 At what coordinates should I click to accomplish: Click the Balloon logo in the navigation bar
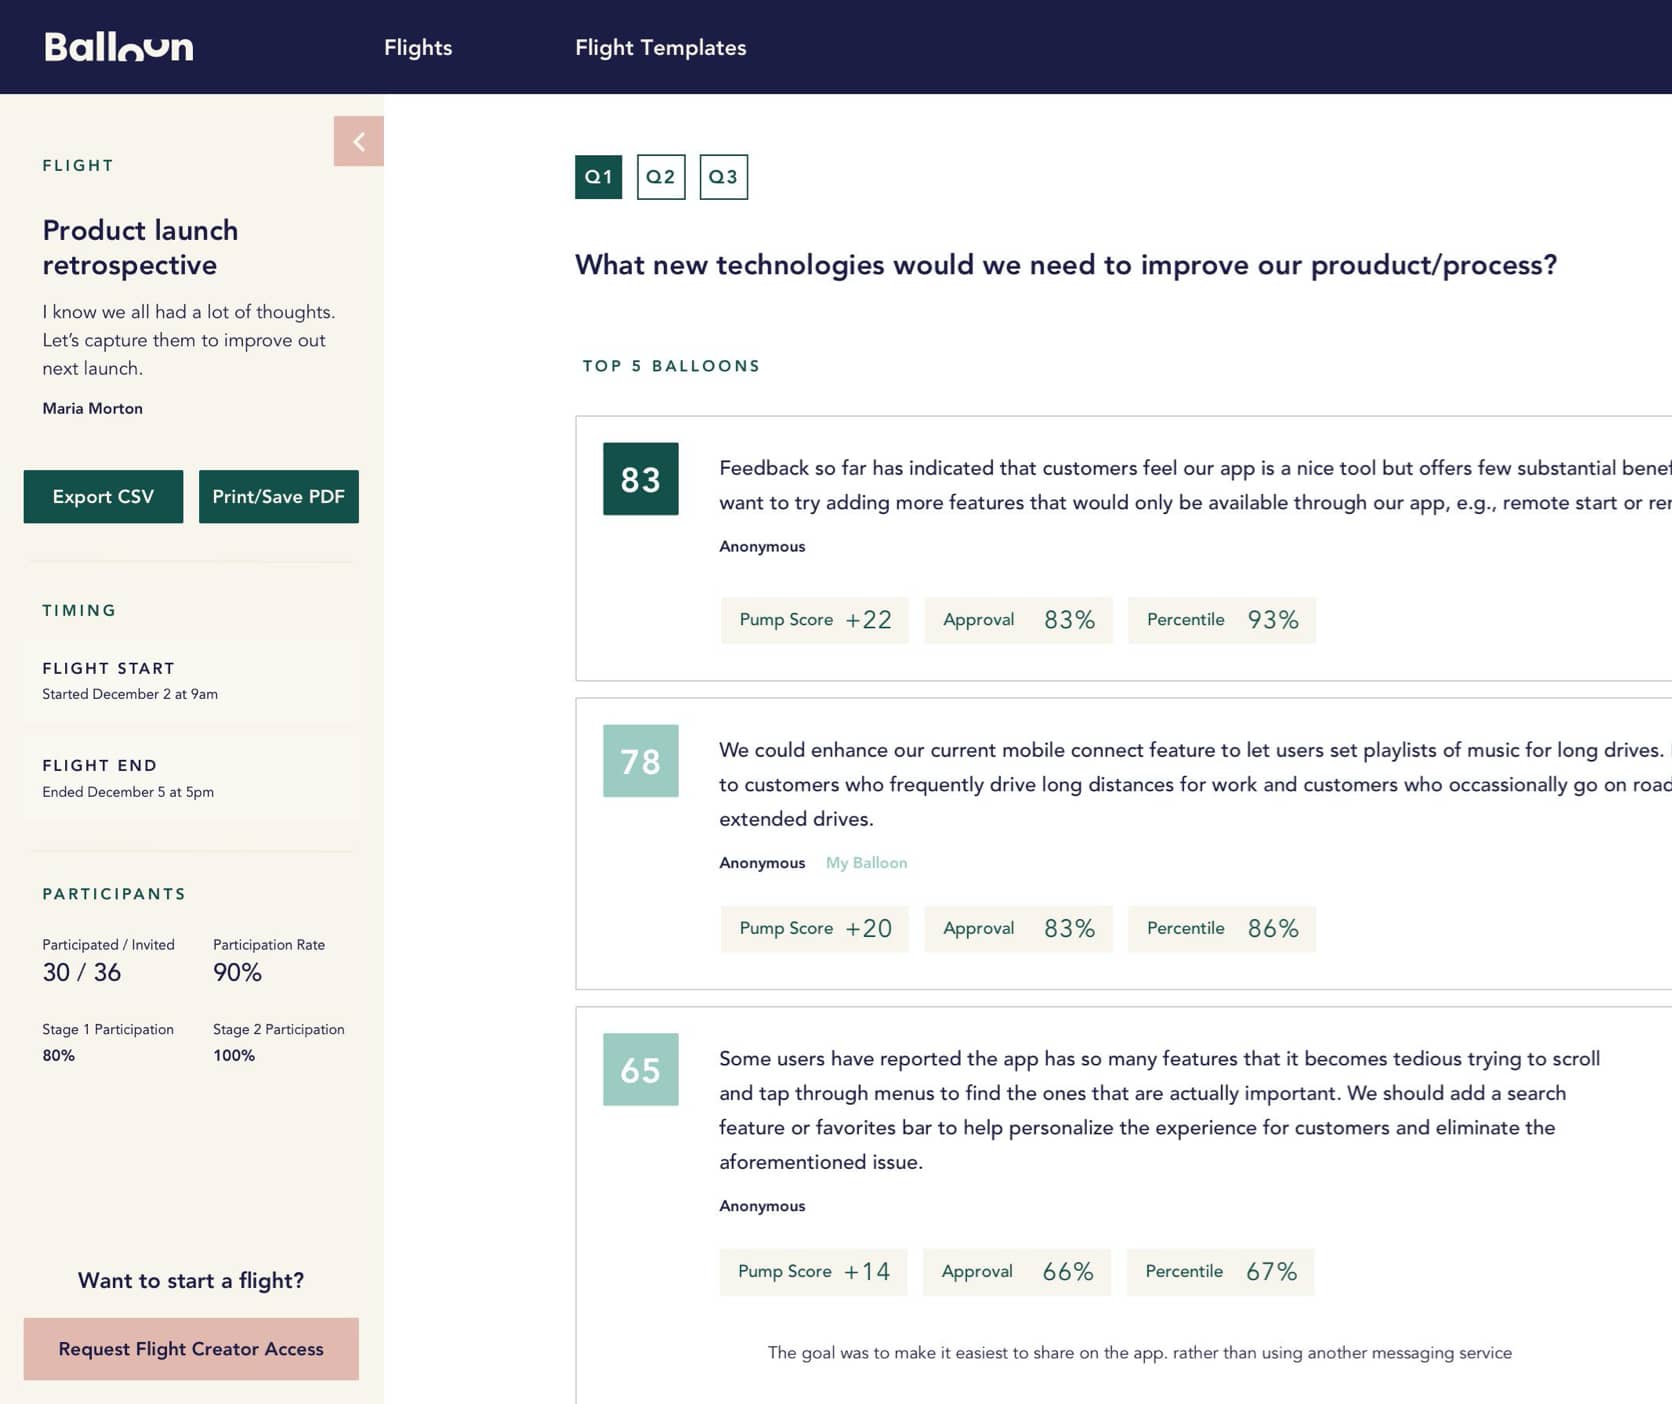pos(117,46)
